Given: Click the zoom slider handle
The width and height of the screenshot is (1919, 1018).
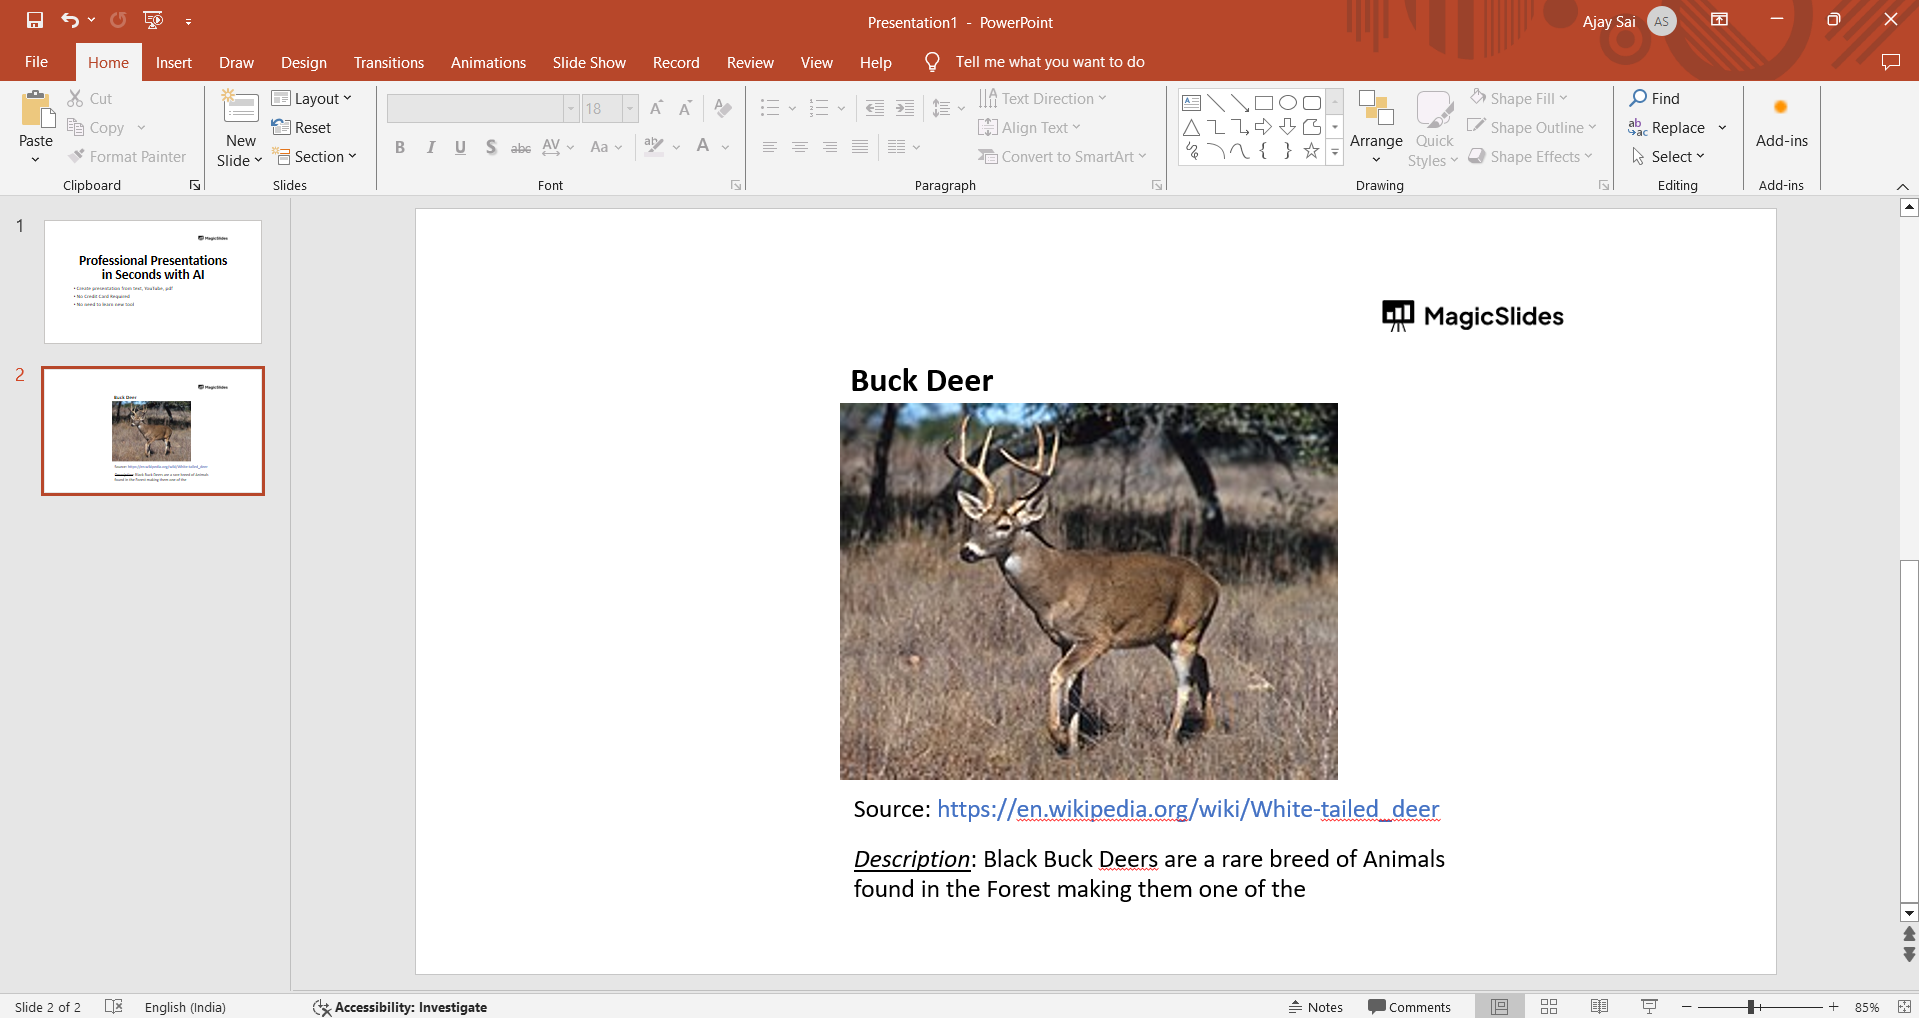Looking at the screenshot, I should tap(1751, 1007).
